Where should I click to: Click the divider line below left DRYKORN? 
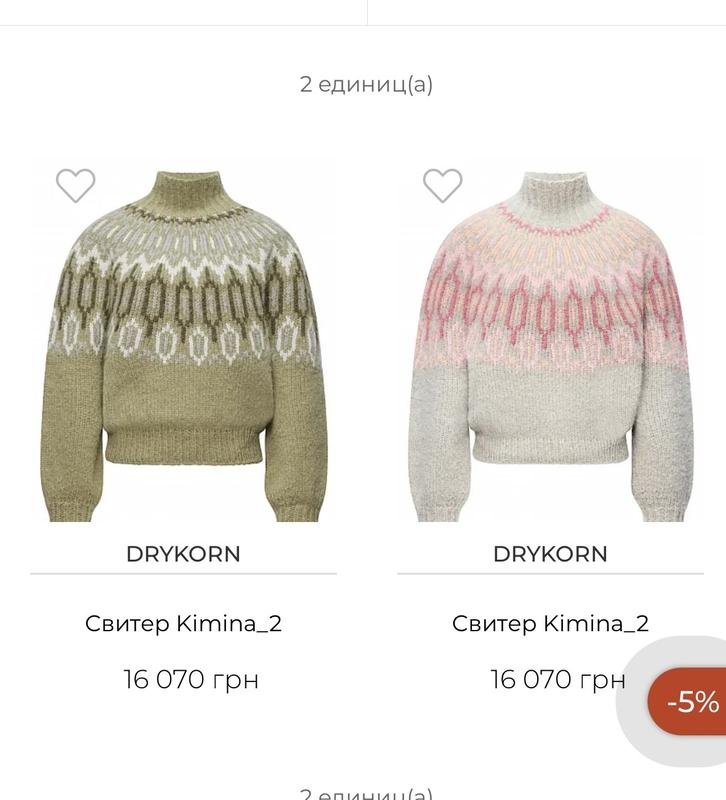[184, 574]
